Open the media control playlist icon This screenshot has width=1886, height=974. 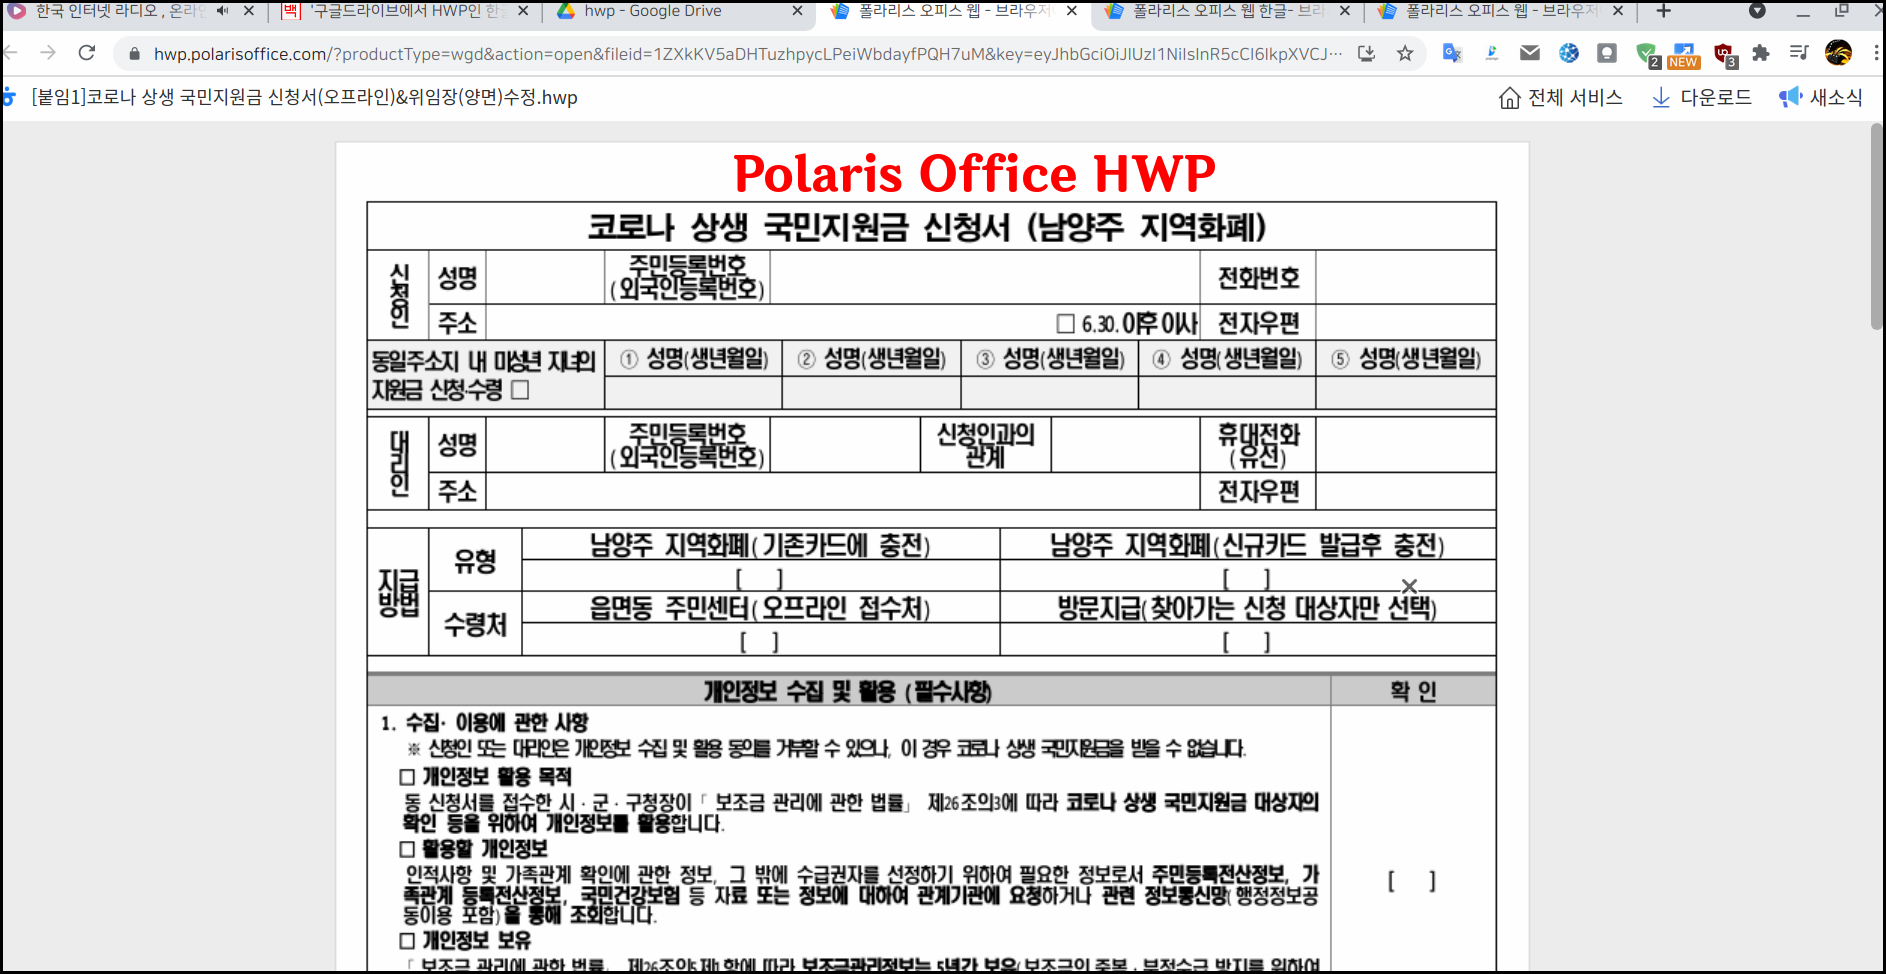tap(1799, 54)
